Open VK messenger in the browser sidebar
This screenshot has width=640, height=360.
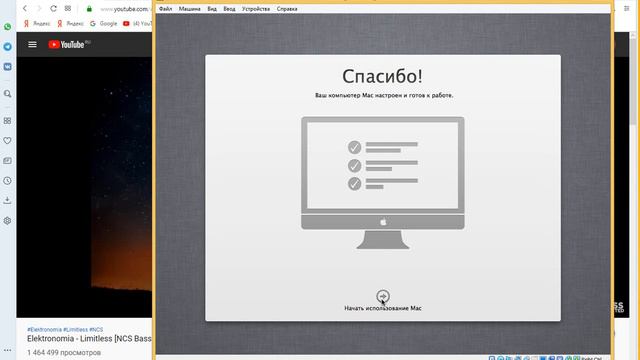[x=7, y=67]
